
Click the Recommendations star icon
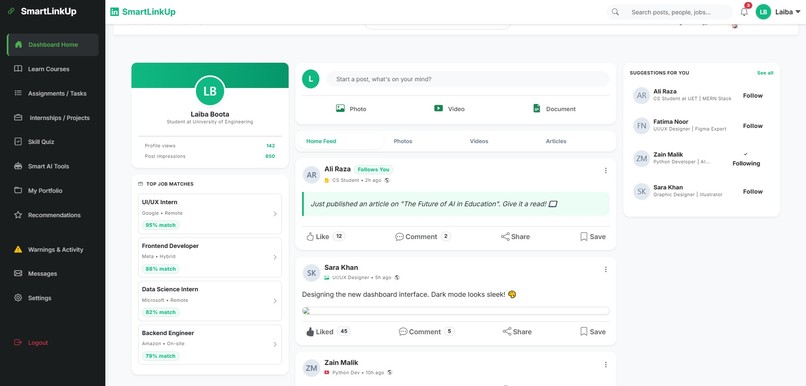click(18, 215)
